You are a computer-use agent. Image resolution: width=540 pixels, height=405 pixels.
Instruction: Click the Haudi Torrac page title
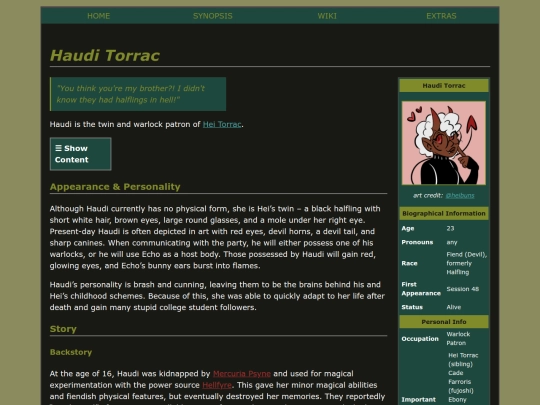(105, 55)
